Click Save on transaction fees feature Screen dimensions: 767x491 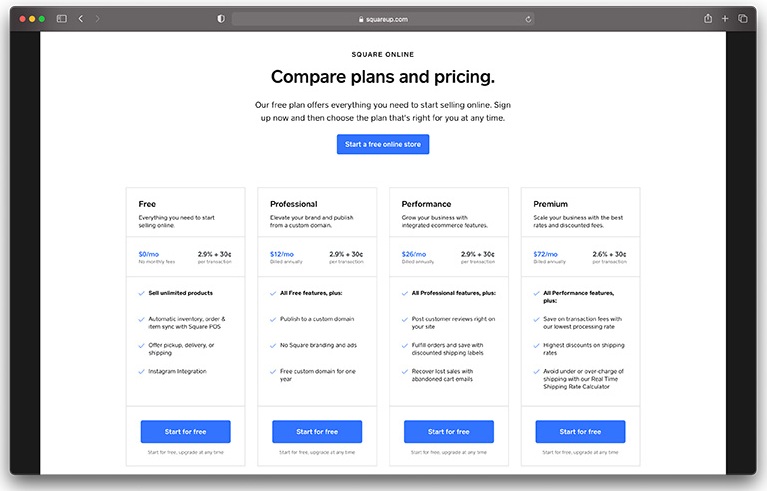point(582,323)
